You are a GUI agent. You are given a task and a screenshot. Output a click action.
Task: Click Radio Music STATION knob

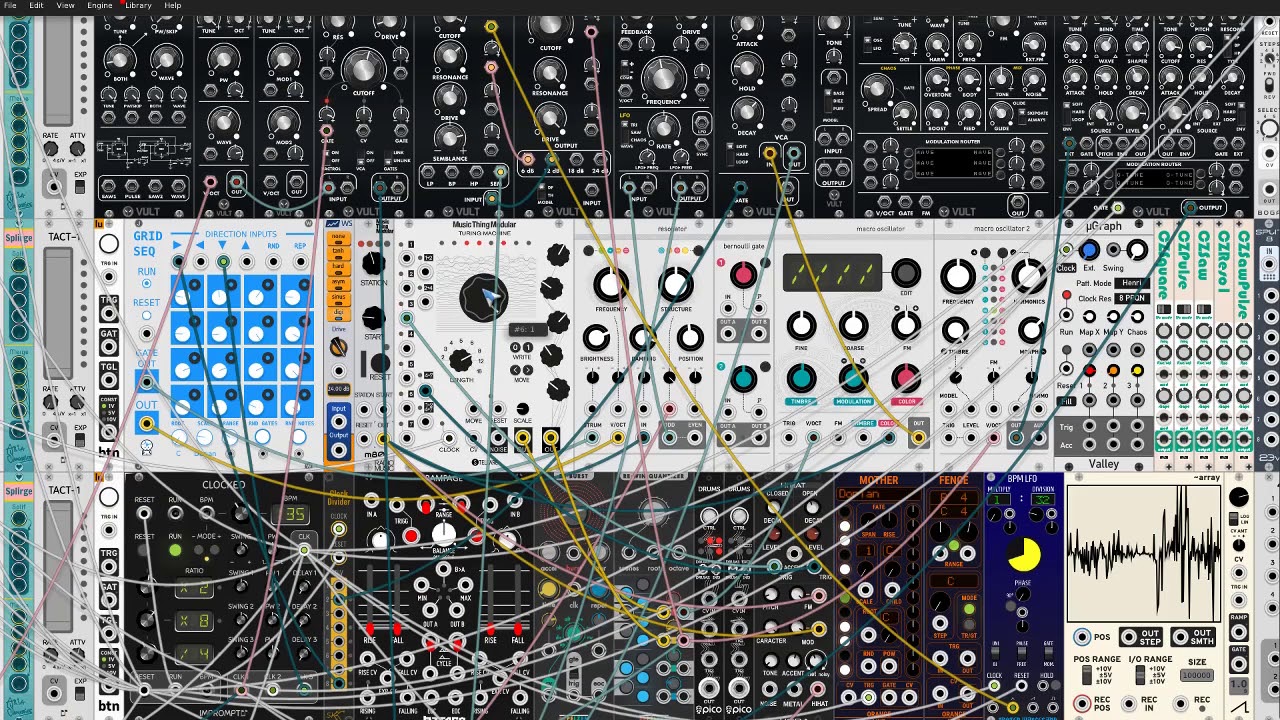click(x=373, y=263)
